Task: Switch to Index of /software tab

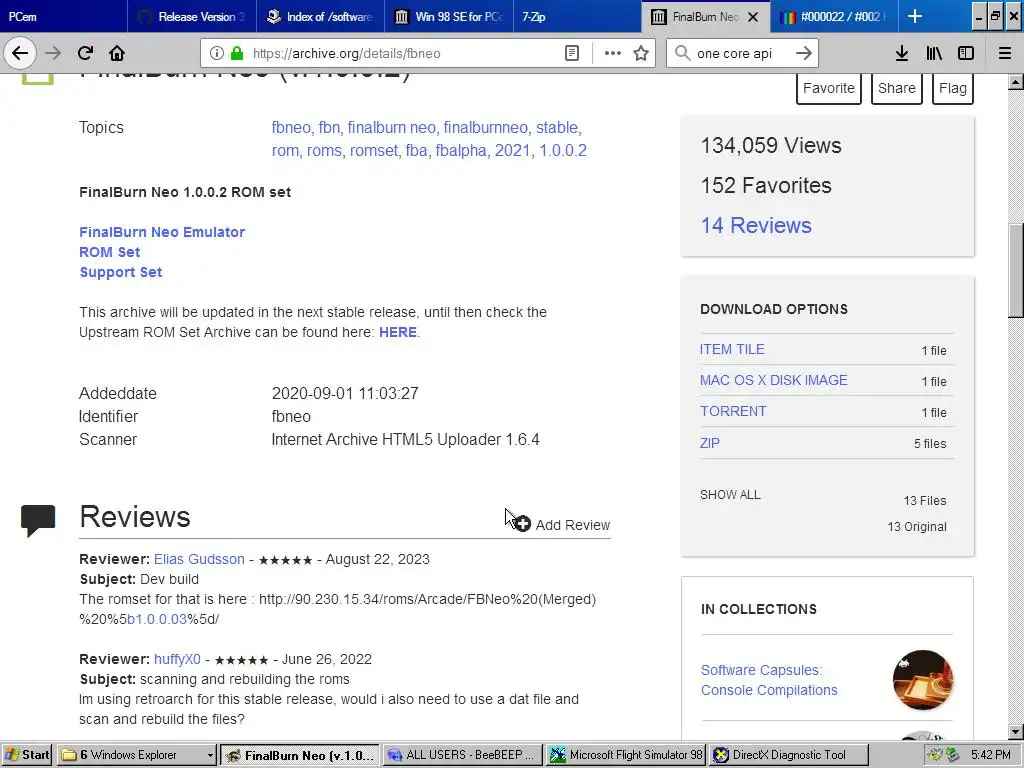Action: [320, 16]
